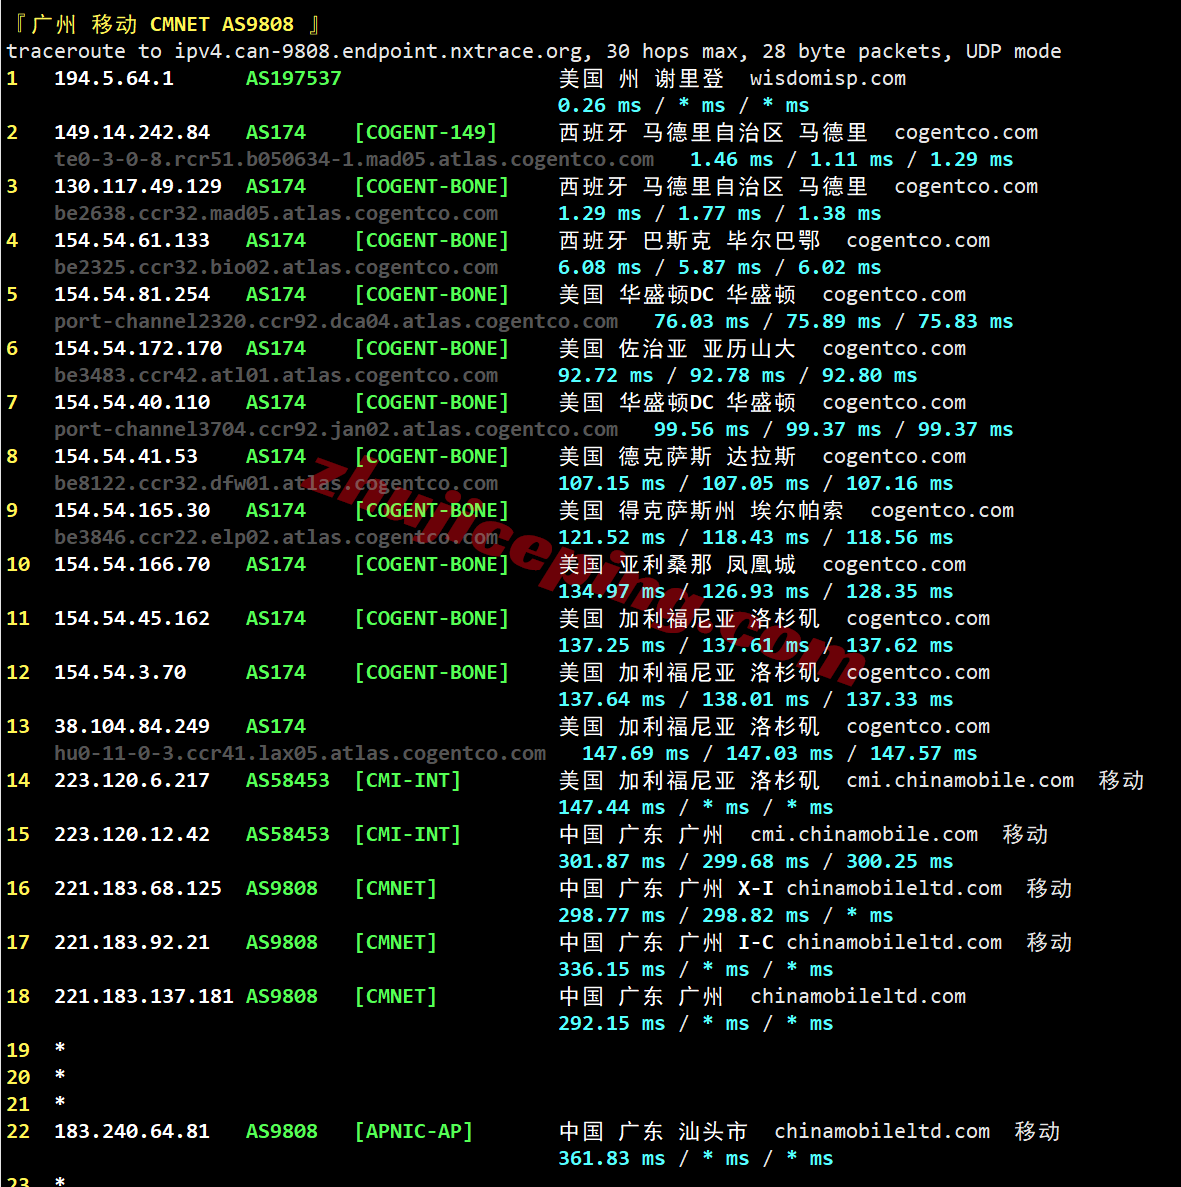
Task: Click latency value 301.87 ms
Action: coord(612,861)
